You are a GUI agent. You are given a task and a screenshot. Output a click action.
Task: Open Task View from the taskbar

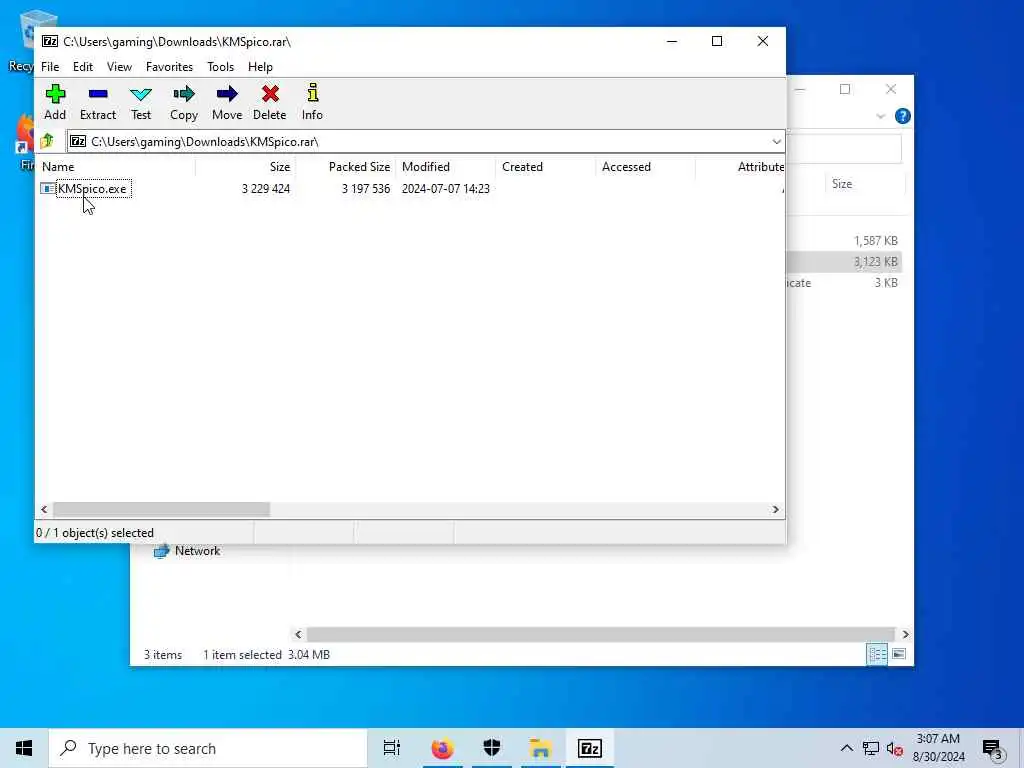(392, 748)
